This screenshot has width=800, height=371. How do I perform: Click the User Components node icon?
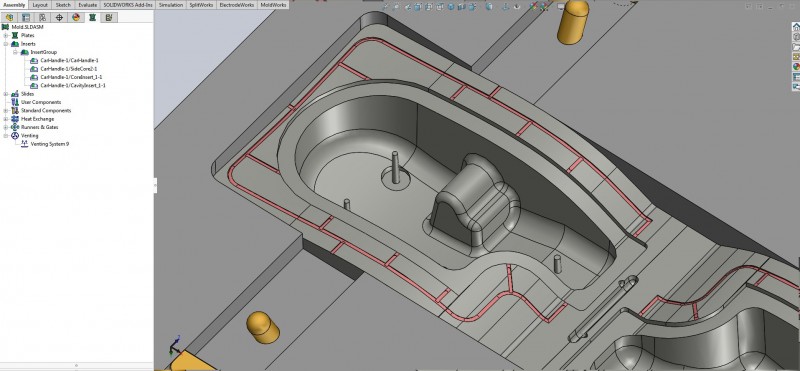[15, 102]
